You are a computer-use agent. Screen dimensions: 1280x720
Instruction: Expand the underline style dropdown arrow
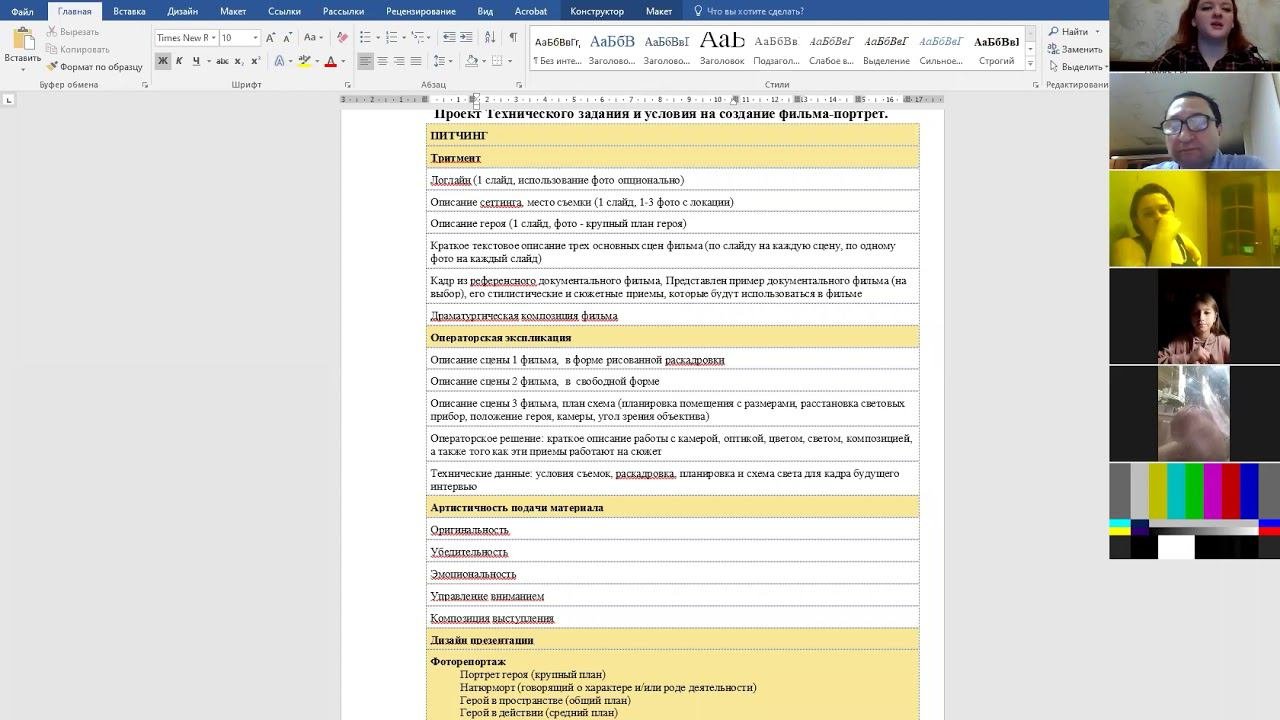(x=207, y=61)
